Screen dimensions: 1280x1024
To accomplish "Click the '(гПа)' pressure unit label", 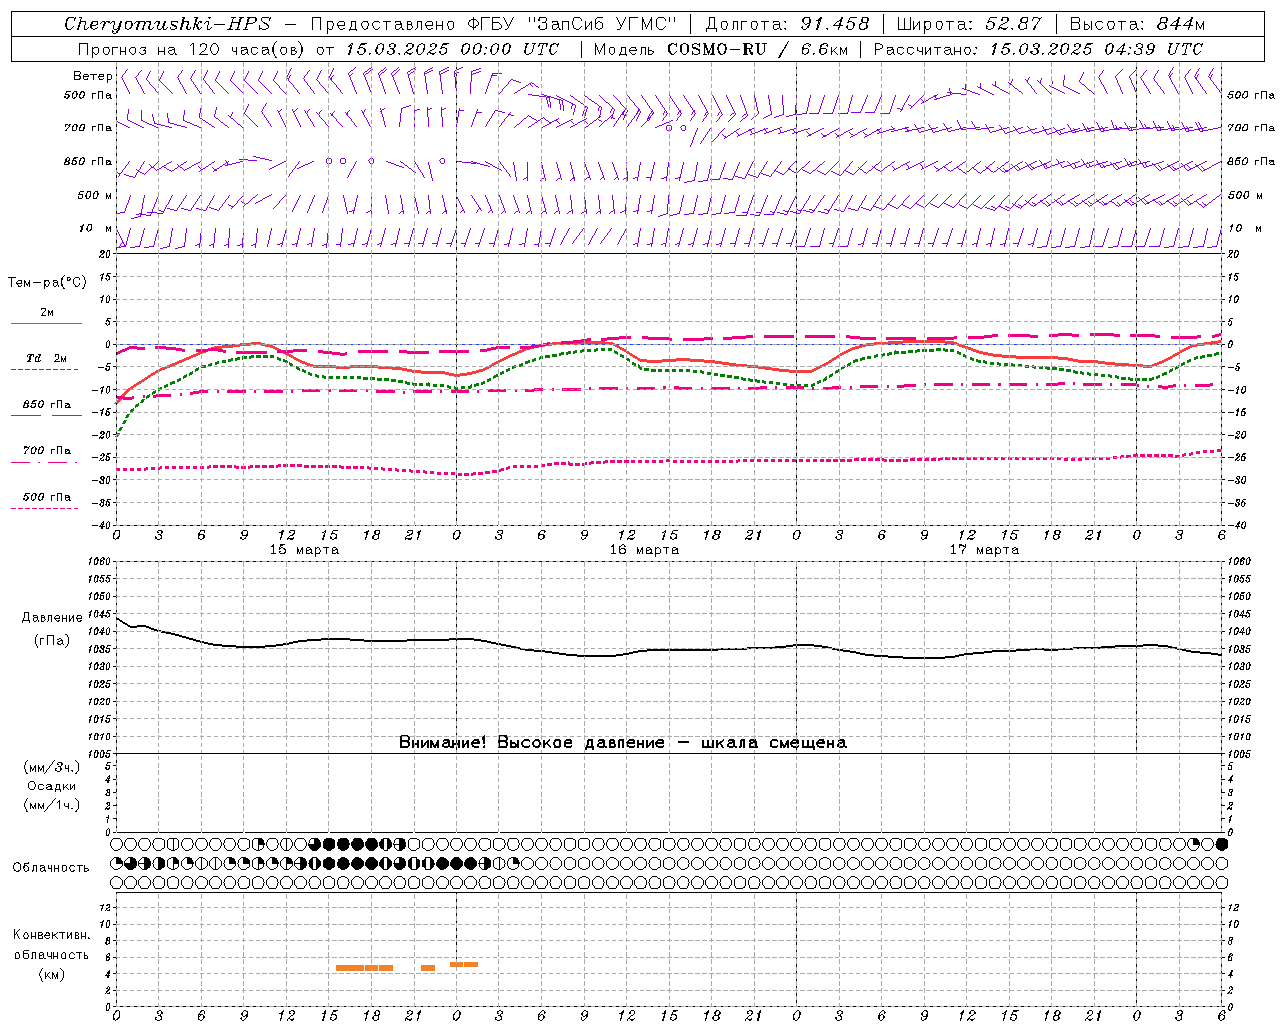I will (52, 640).
